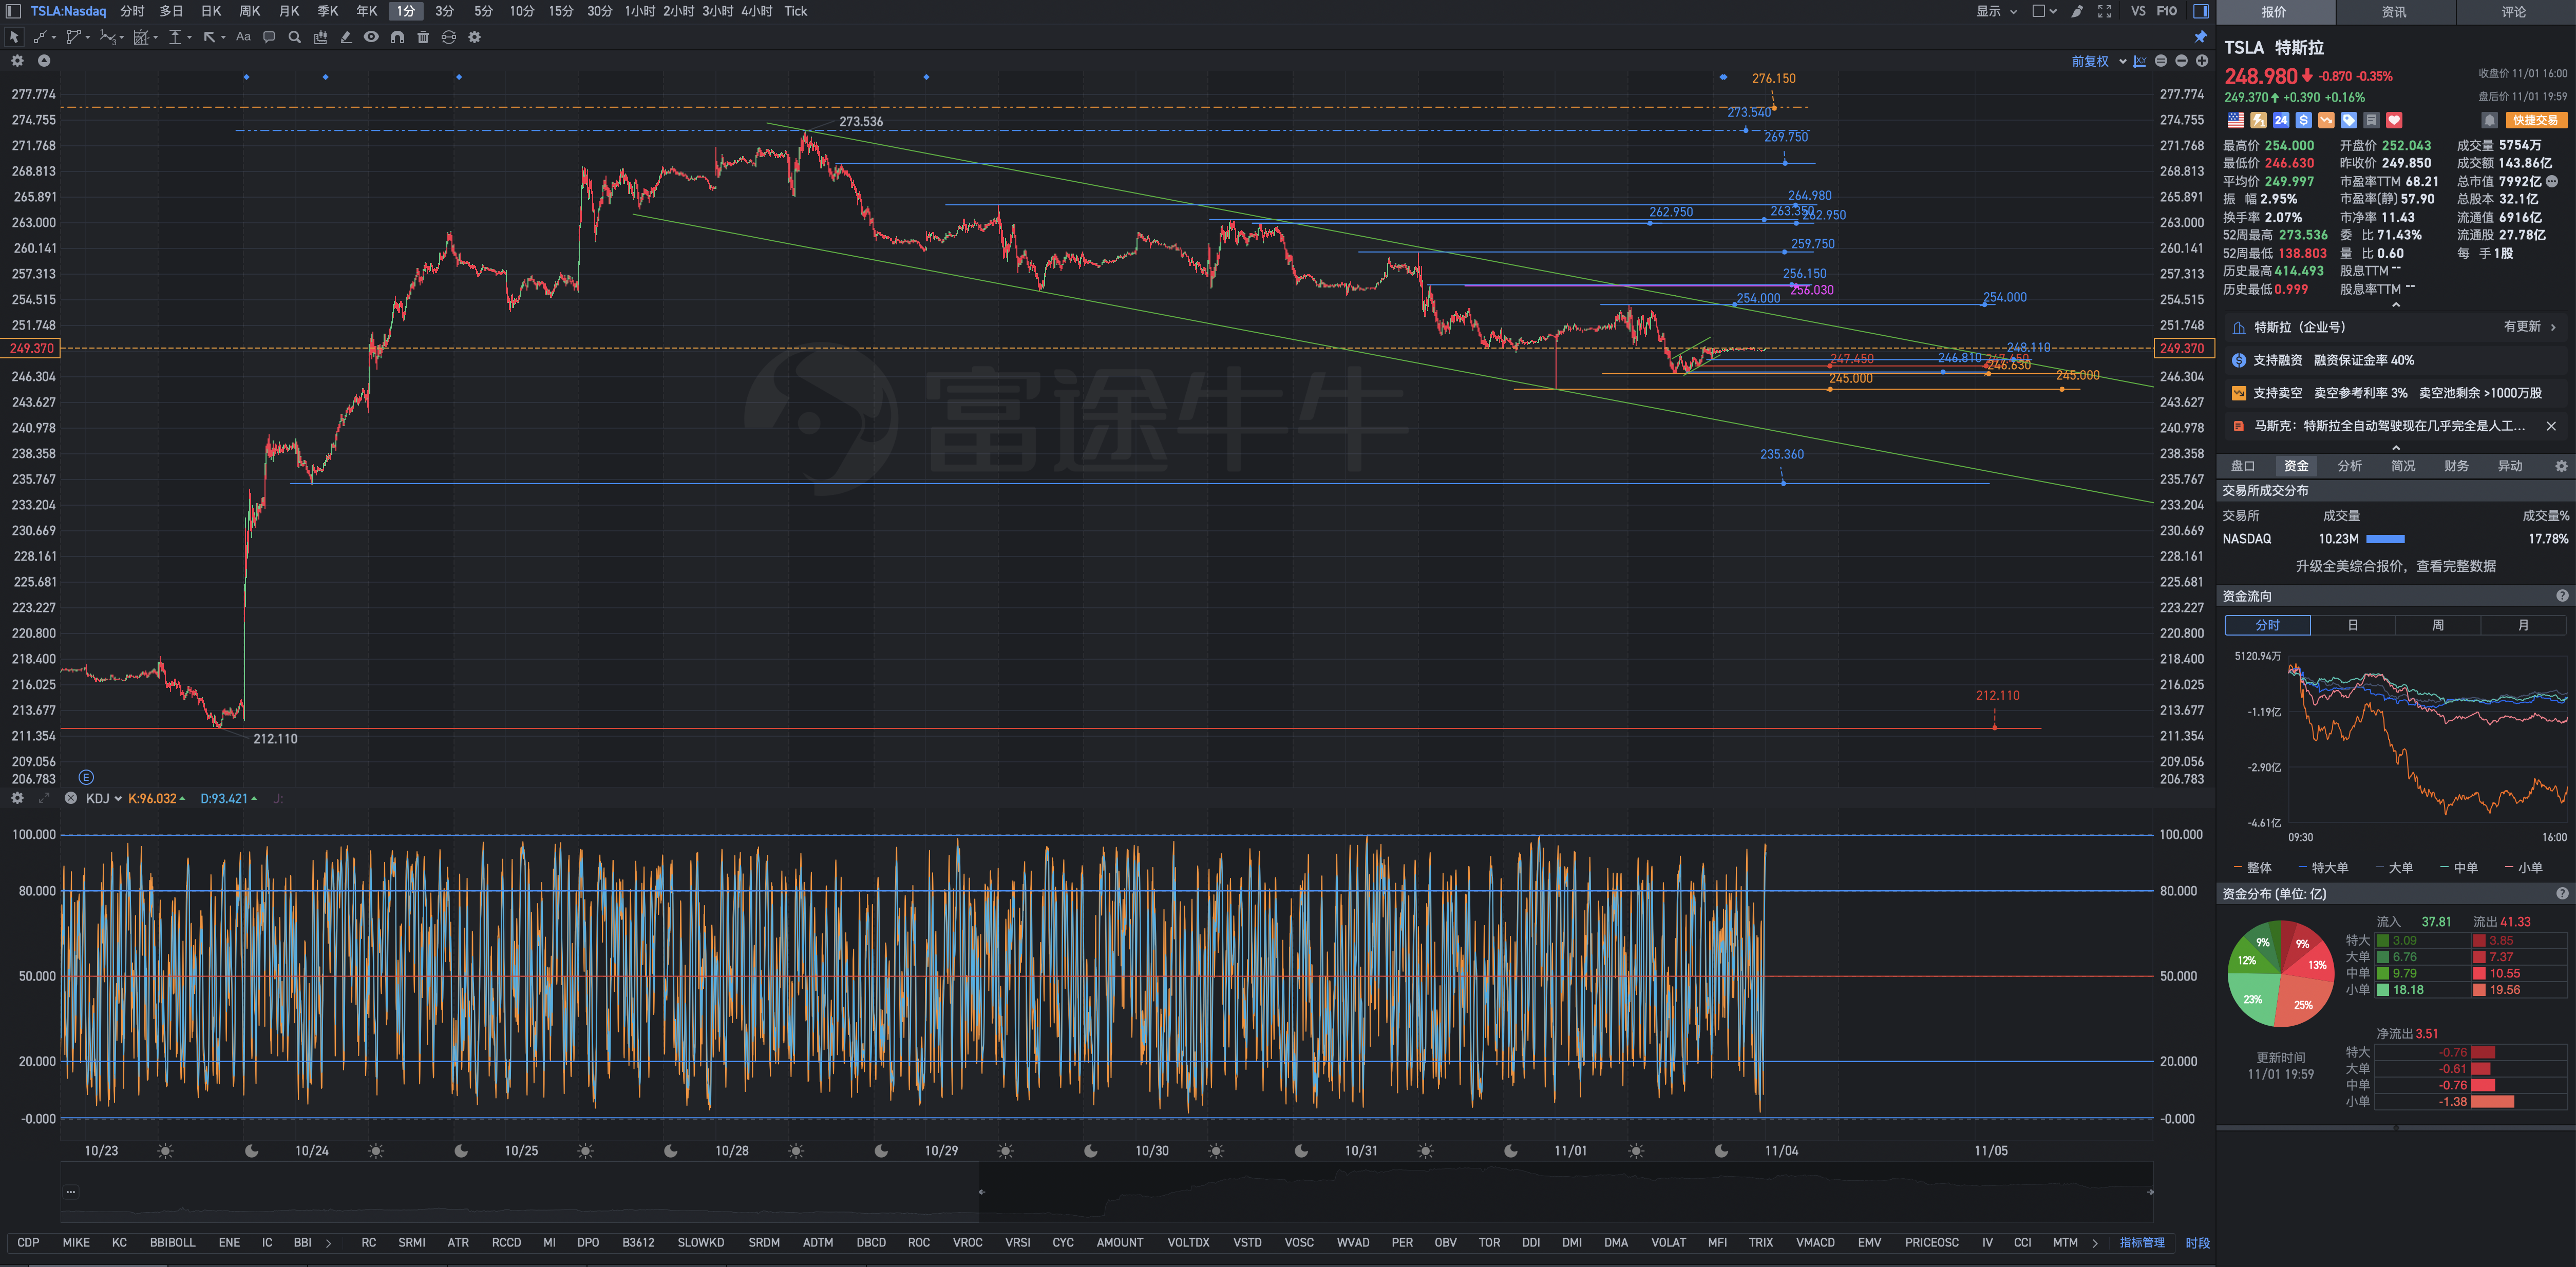Open main chart settings gear
This screenshot has height=1267, width=2576.
click(17, 61)
